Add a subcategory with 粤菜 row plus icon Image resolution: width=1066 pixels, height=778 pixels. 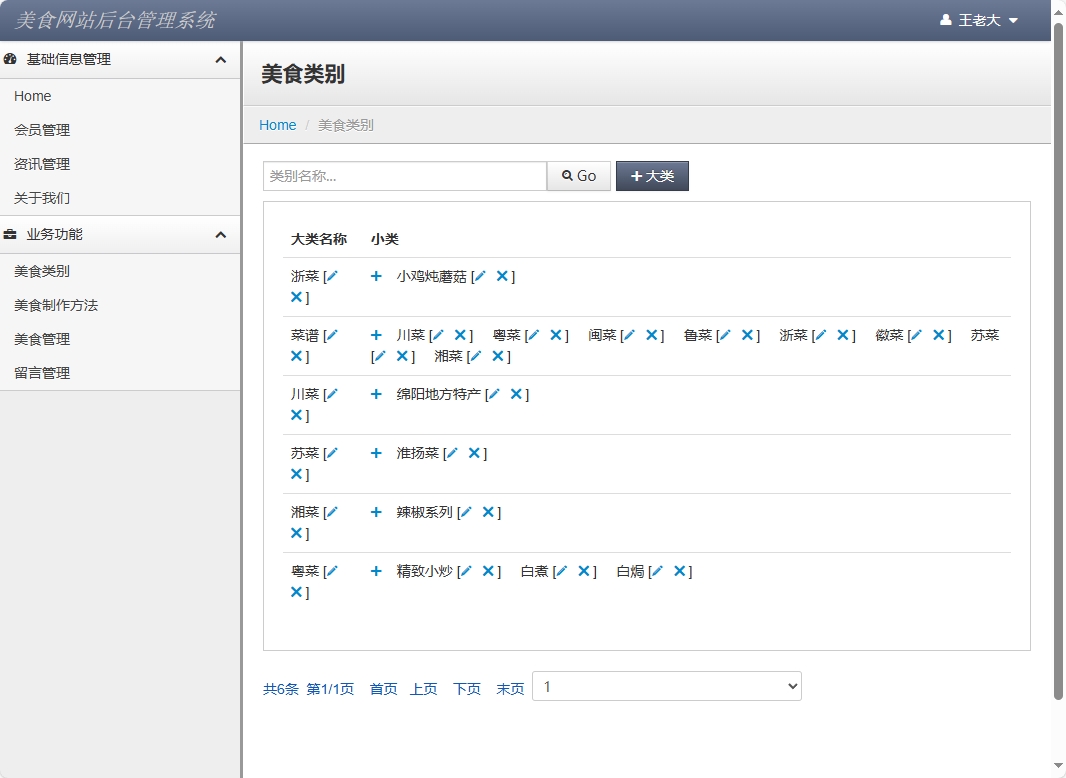(x=376, y=571)
